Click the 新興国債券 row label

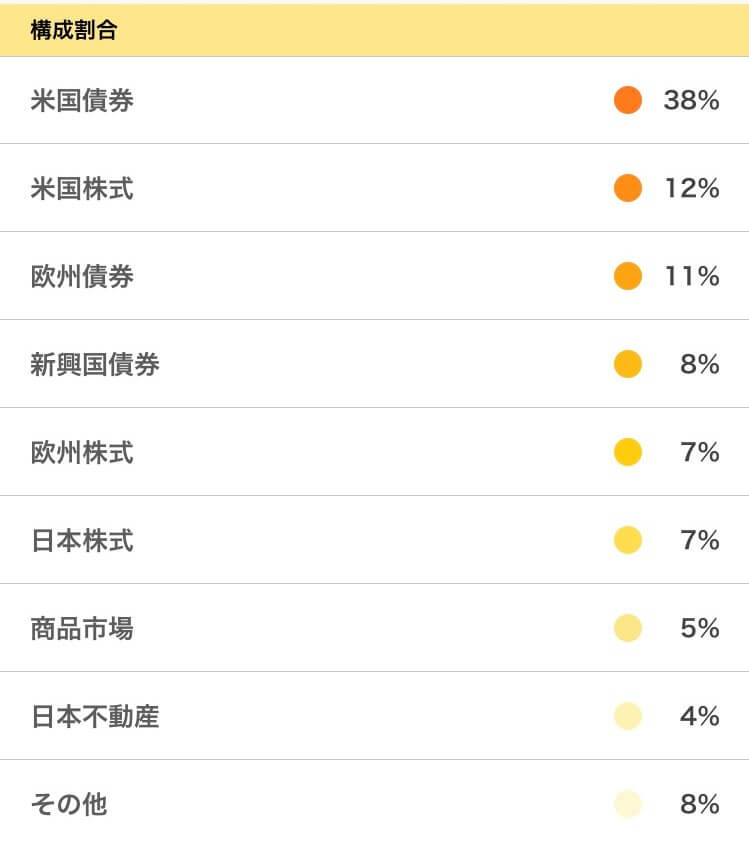tap(95, 364)
